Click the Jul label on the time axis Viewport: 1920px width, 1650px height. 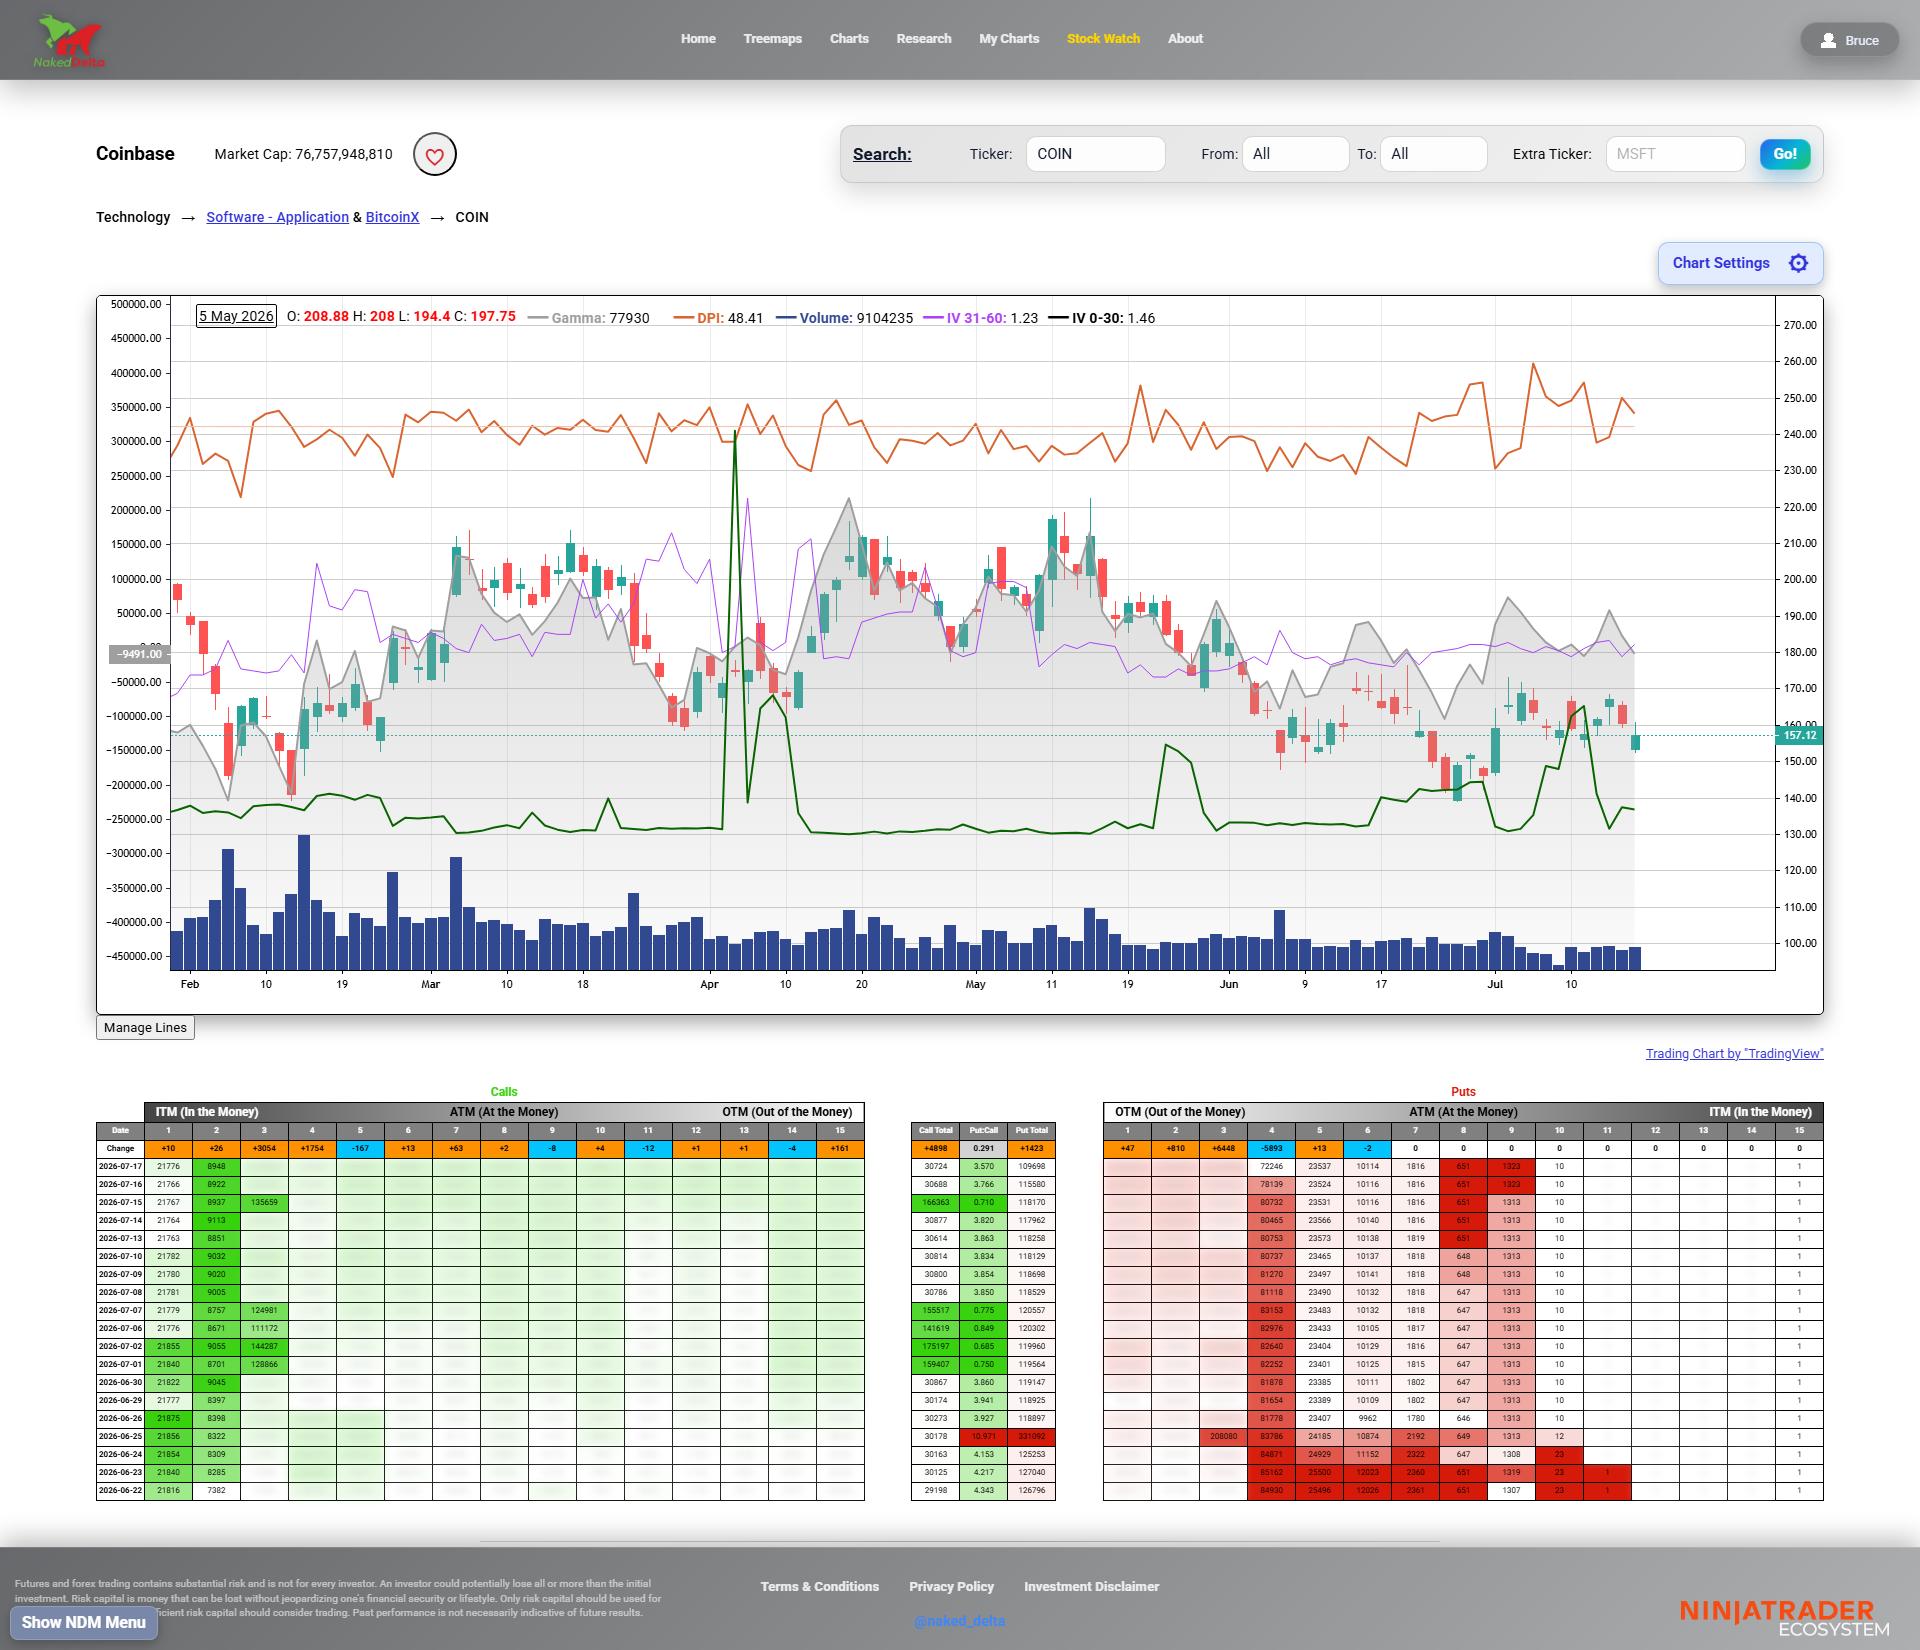pyautogui.click(x=1495, y=985)
